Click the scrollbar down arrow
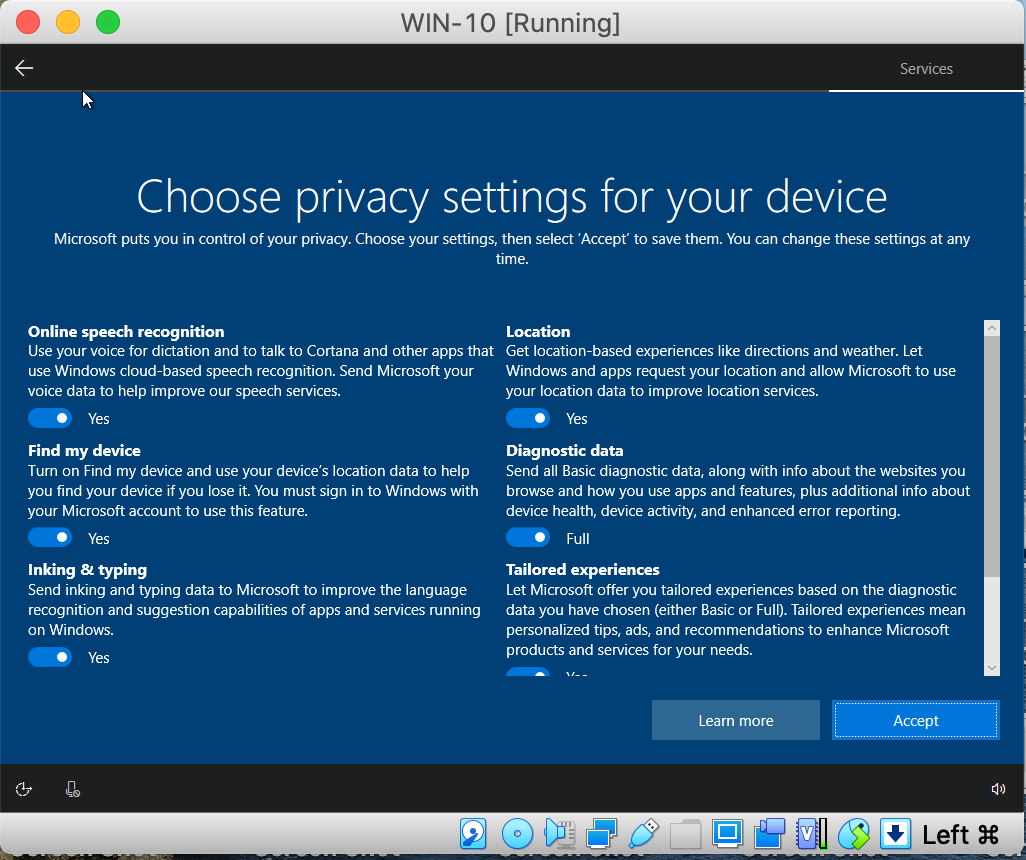The height and width of the screenshot is (860, 1026). (x=992, y=668)
